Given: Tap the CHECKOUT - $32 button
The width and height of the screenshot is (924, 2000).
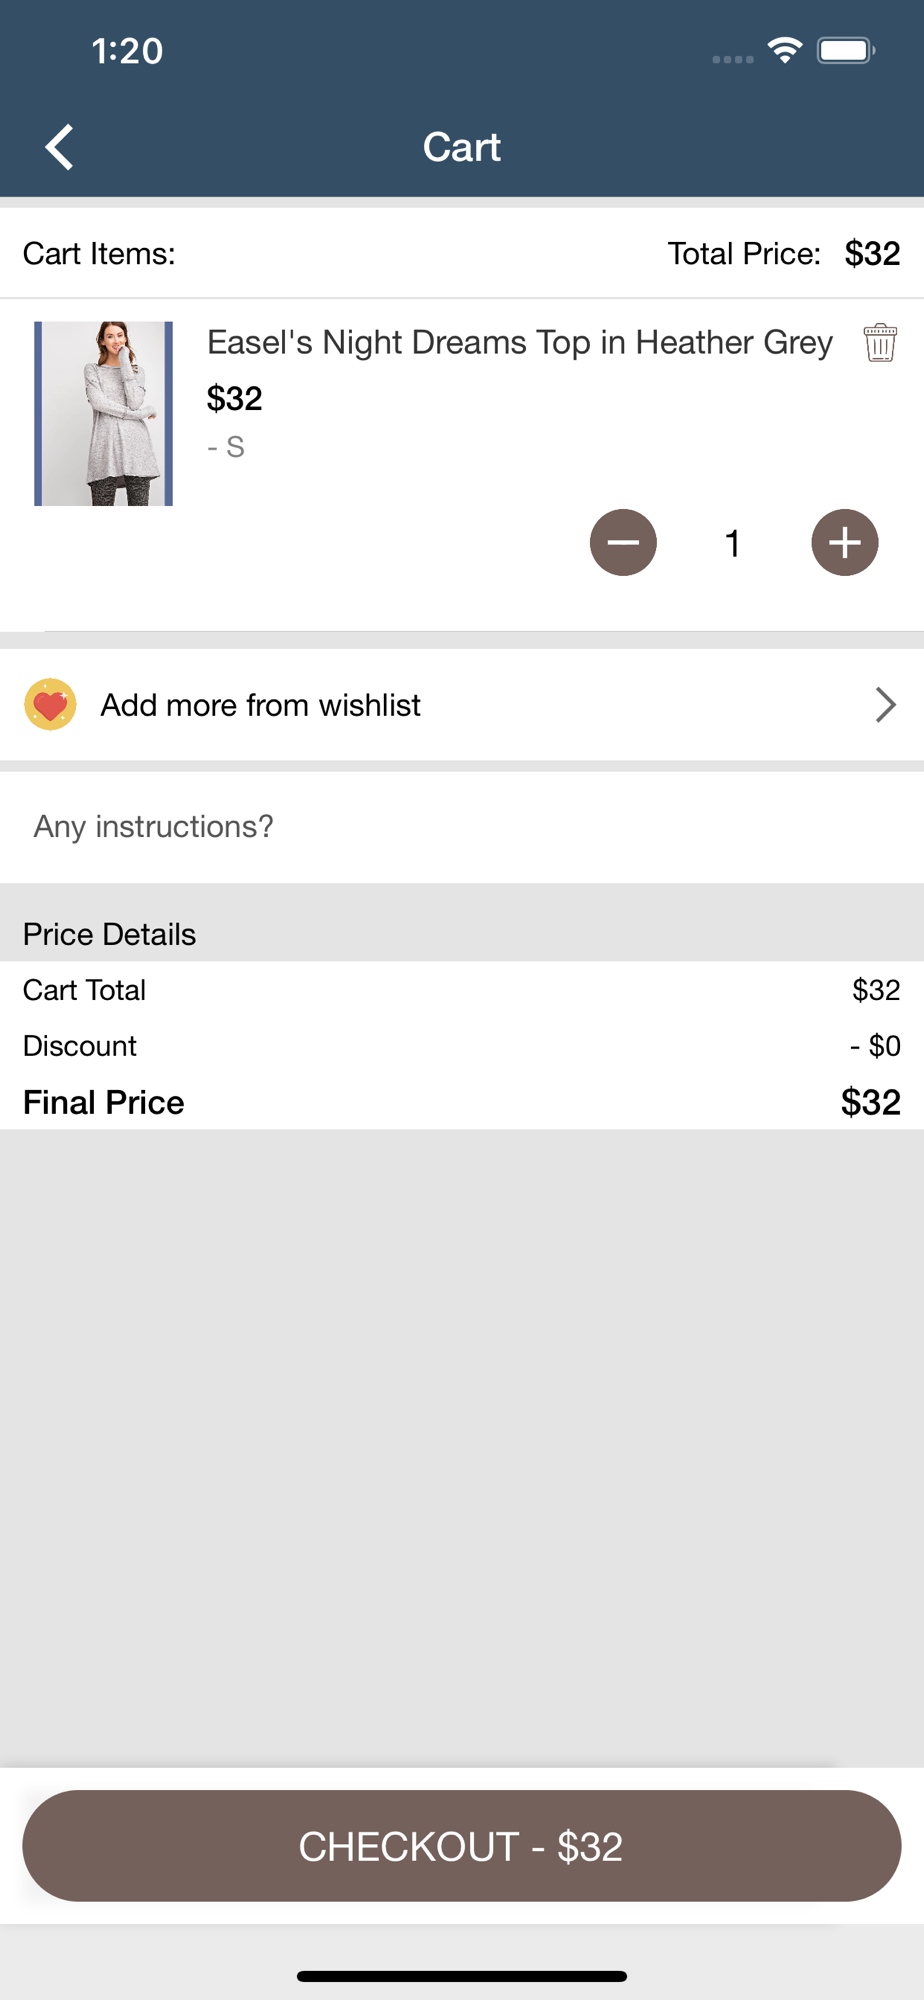Looking at the screenshot, I should (462, 1846).
